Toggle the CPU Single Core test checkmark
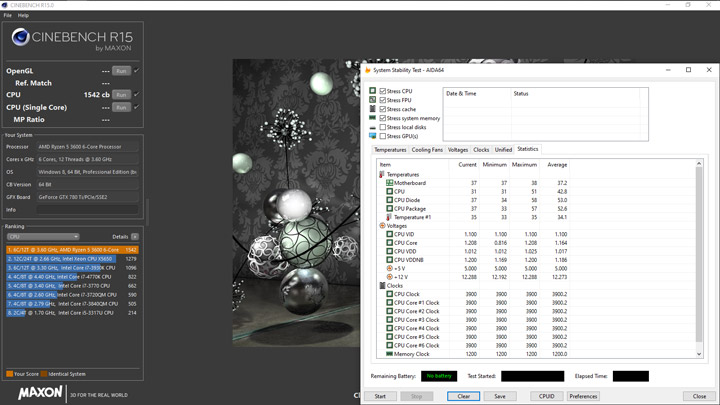 pos(136,107)
